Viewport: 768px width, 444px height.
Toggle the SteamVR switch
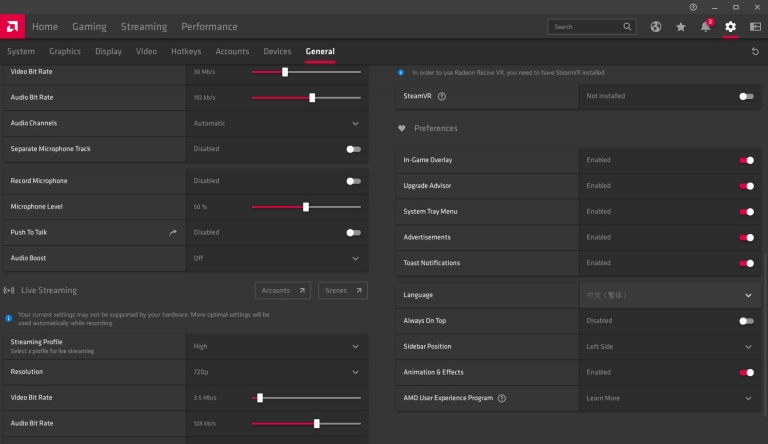pos(746,96)
